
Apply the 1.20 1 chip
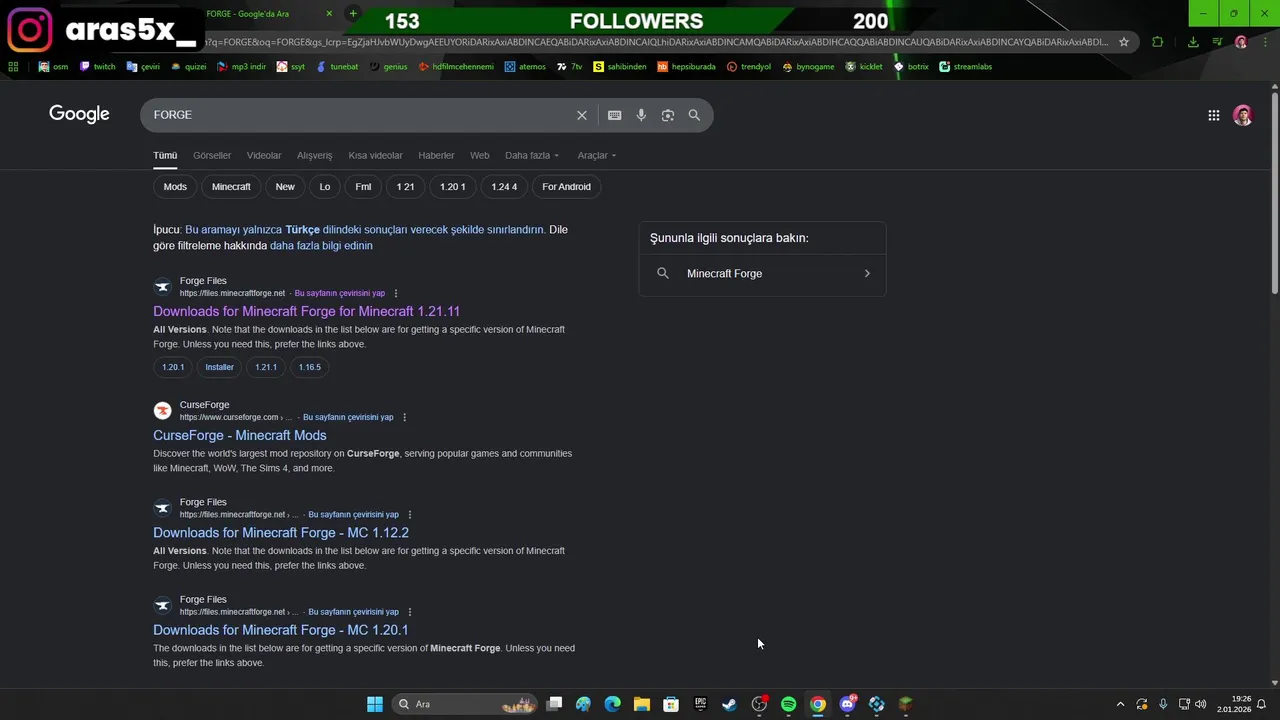coord(453,187)
